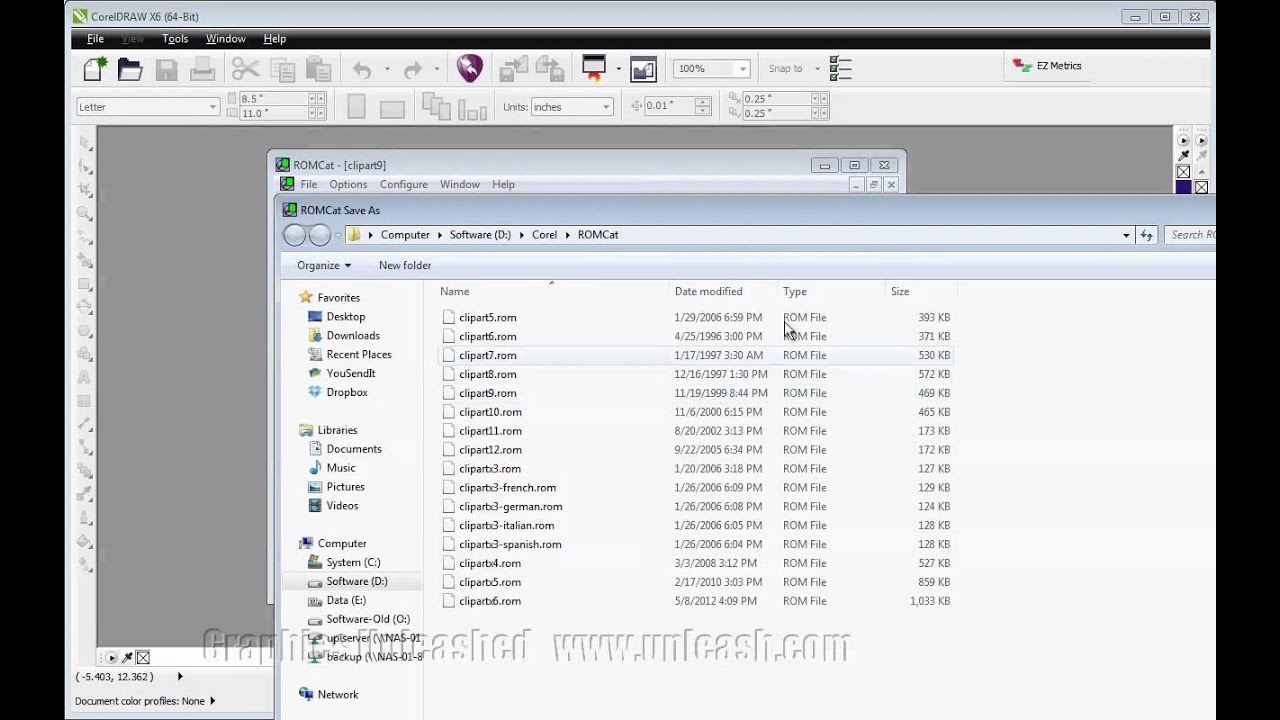This screenshot has height=720, width=1280.
Task: Click the nudge offset field showing 0.01
Action: click(669, 106)
